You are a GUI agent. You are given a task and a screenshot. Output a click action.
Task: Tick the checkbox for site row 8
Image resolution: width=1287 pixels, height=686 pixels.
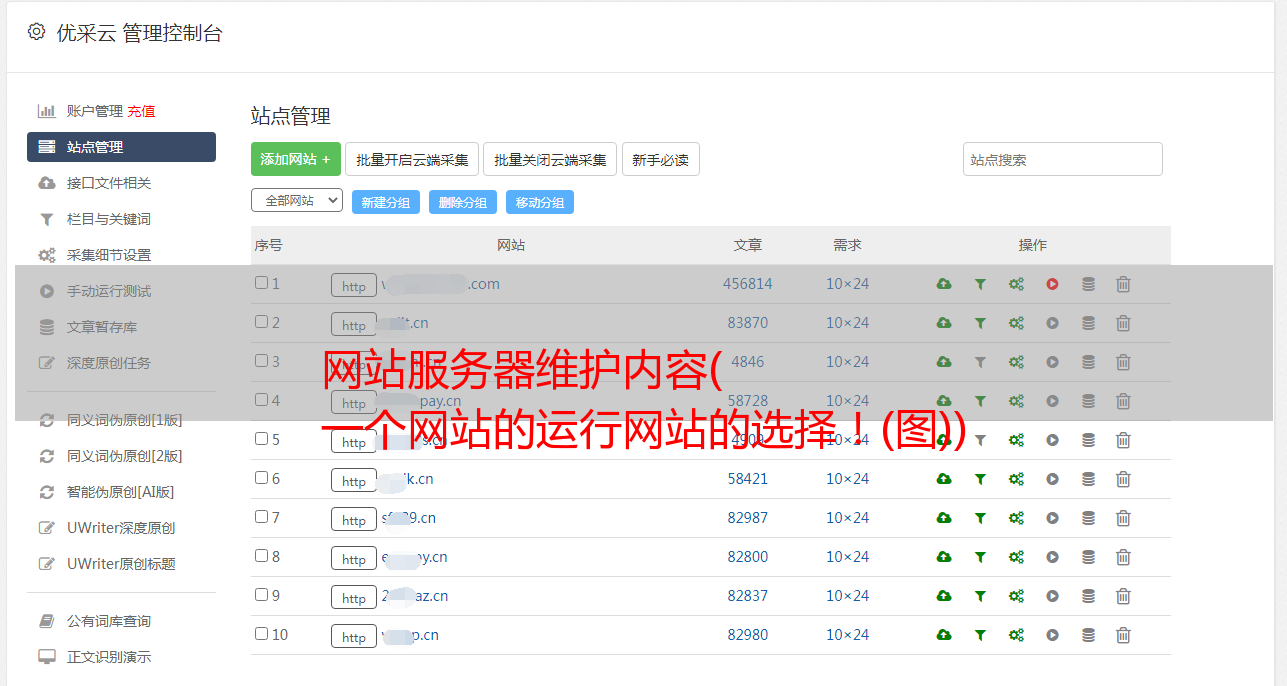(x=262, y=556)
